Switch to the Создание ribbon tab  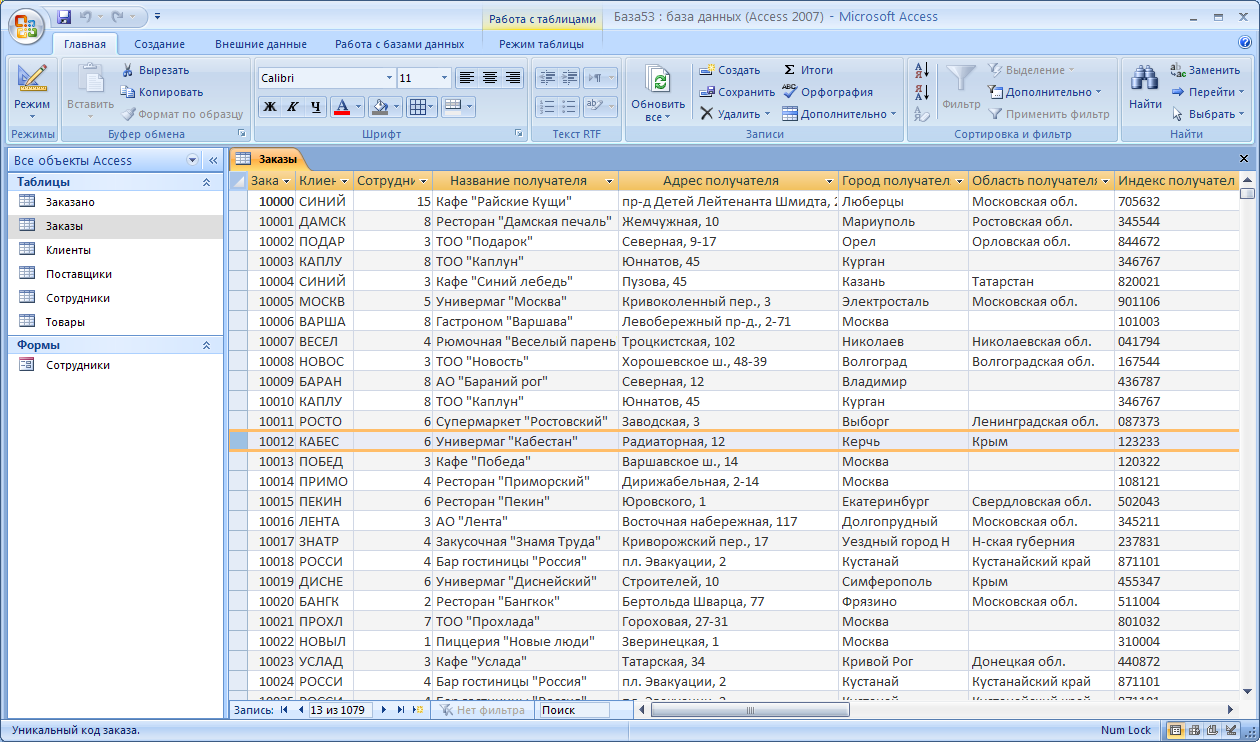click(x=160, y=44)
